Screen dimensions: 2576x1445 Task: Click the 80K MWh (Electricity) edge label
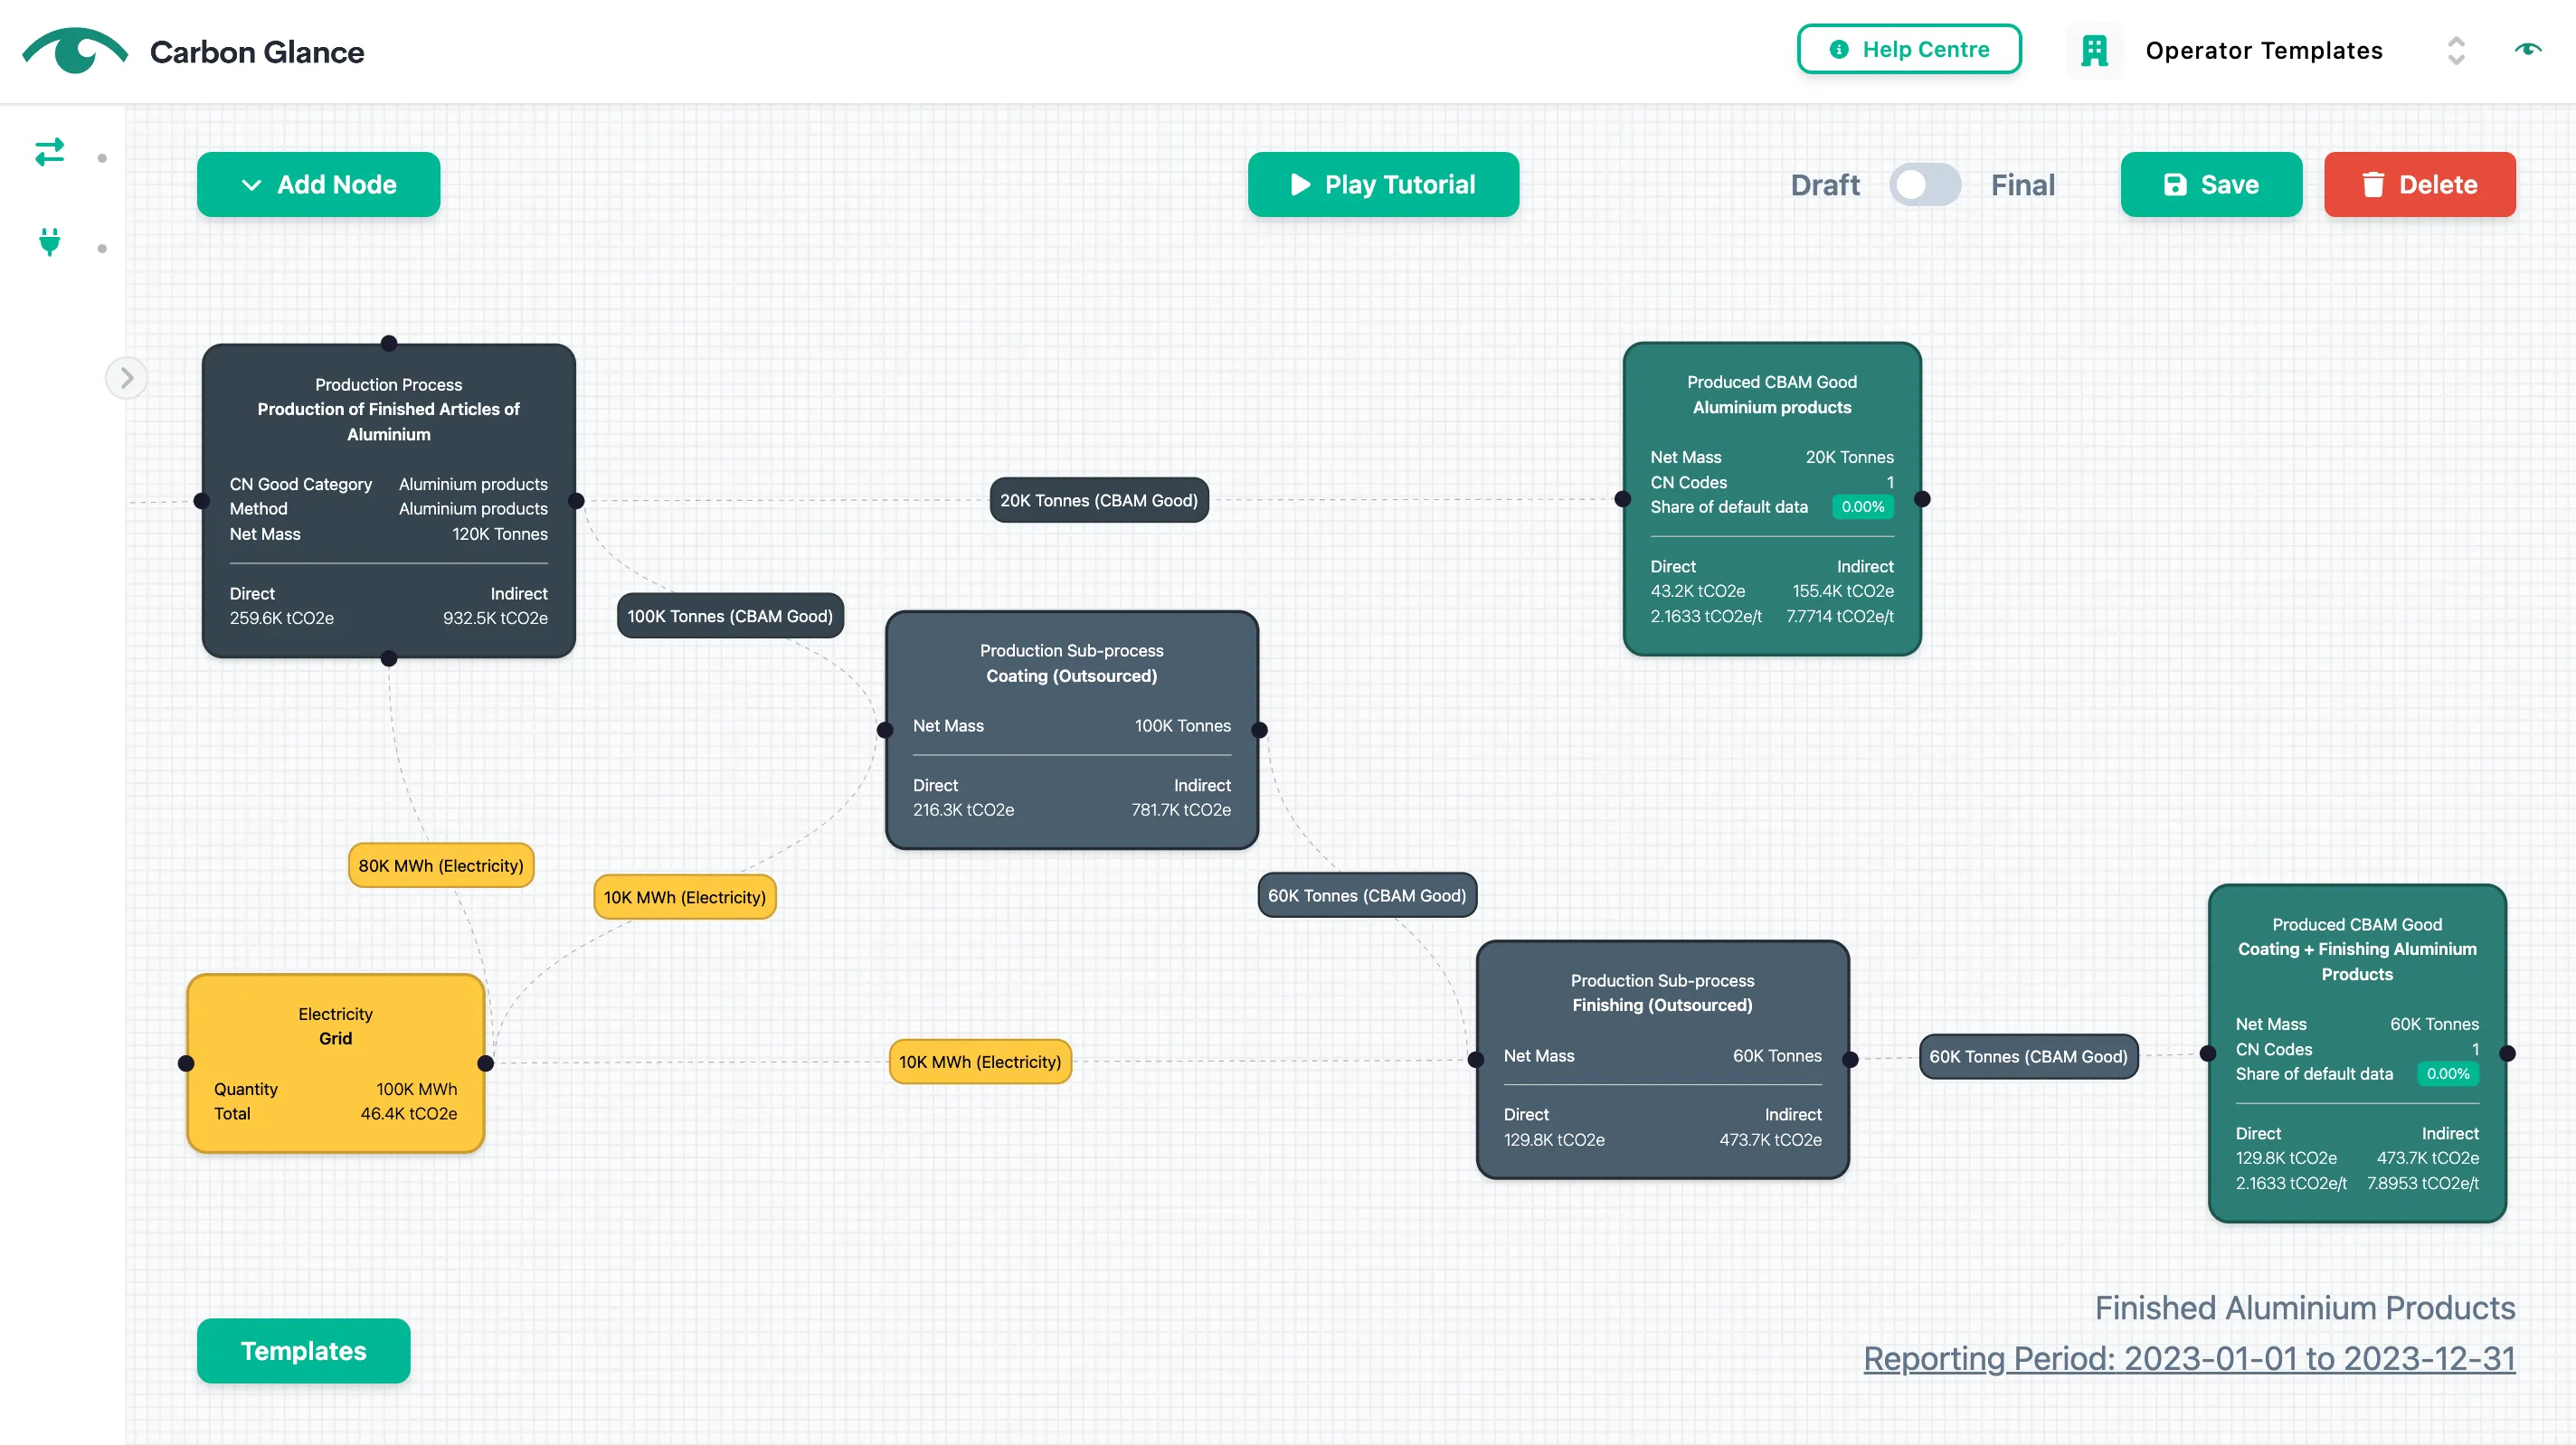[x=441, y=865]
